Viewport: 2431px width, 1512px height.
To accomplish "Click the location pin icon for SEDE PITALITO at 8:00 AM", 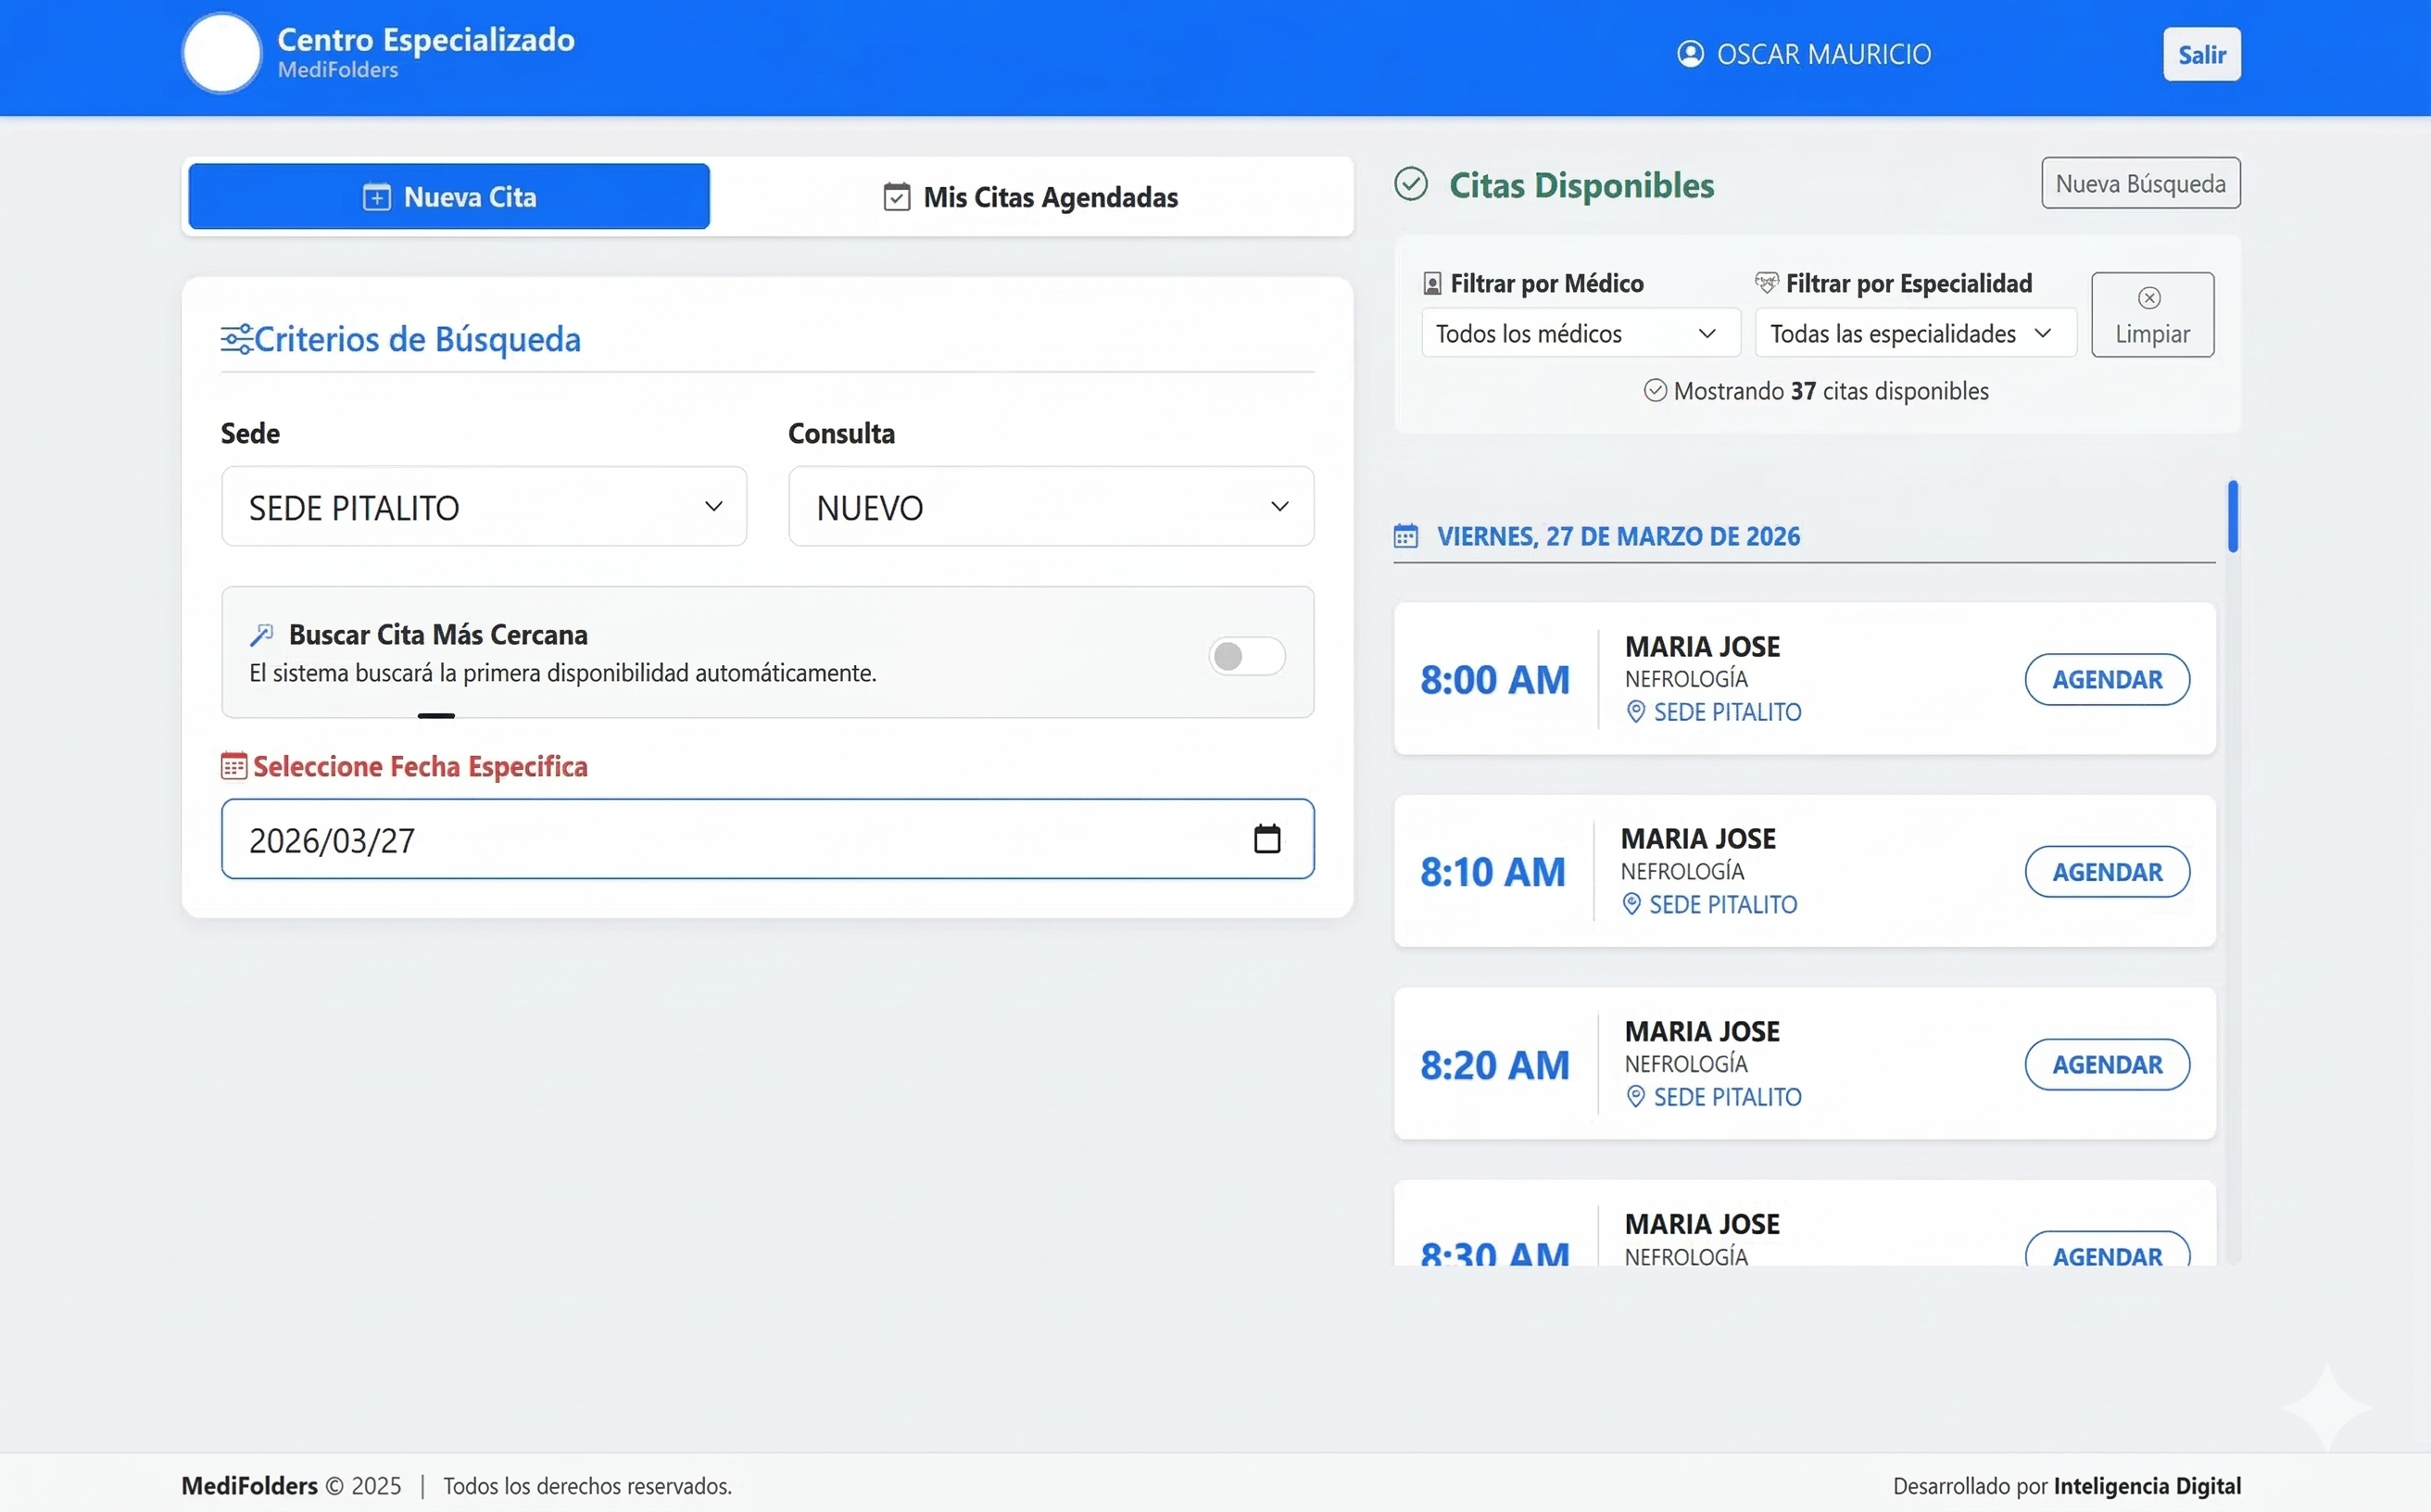I will click(1635, 712).
